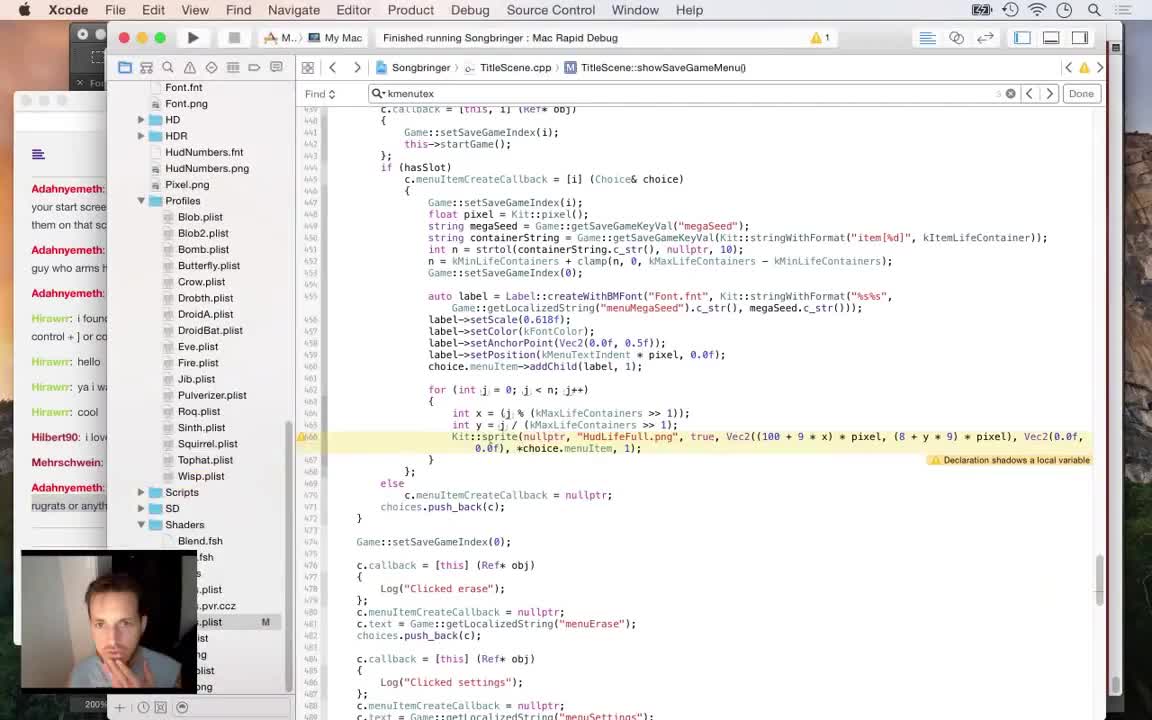Image resolution: width=1152 pixels, height=720 pixels.
Task: Toggle the Utilities panel
Action: coord(1080,38)
